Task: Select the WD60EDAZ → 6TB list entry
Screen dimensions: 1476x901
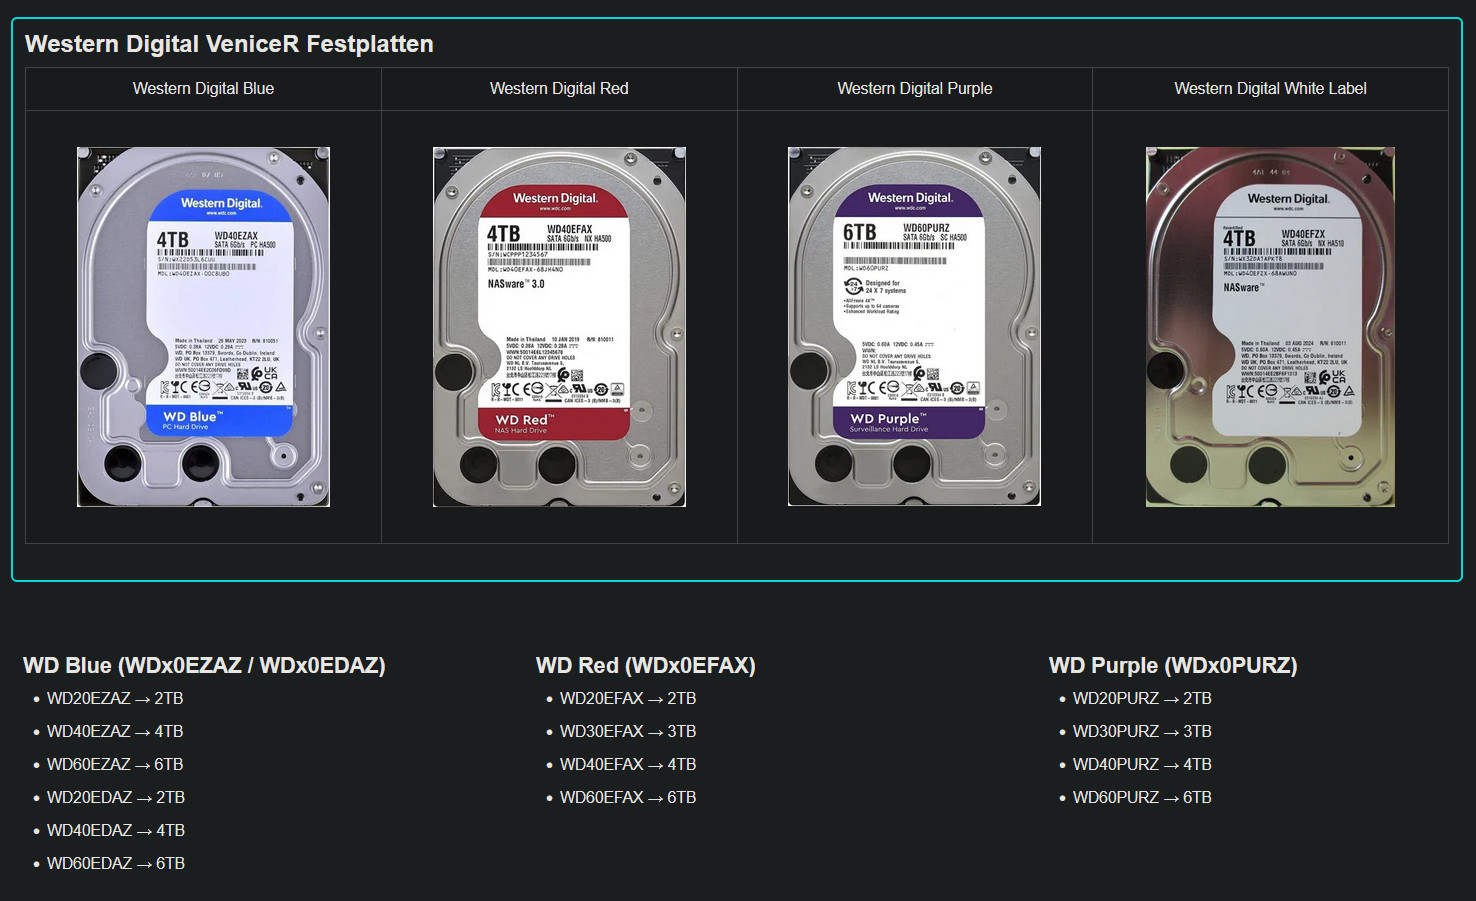Action: click(x=116, y=864)
